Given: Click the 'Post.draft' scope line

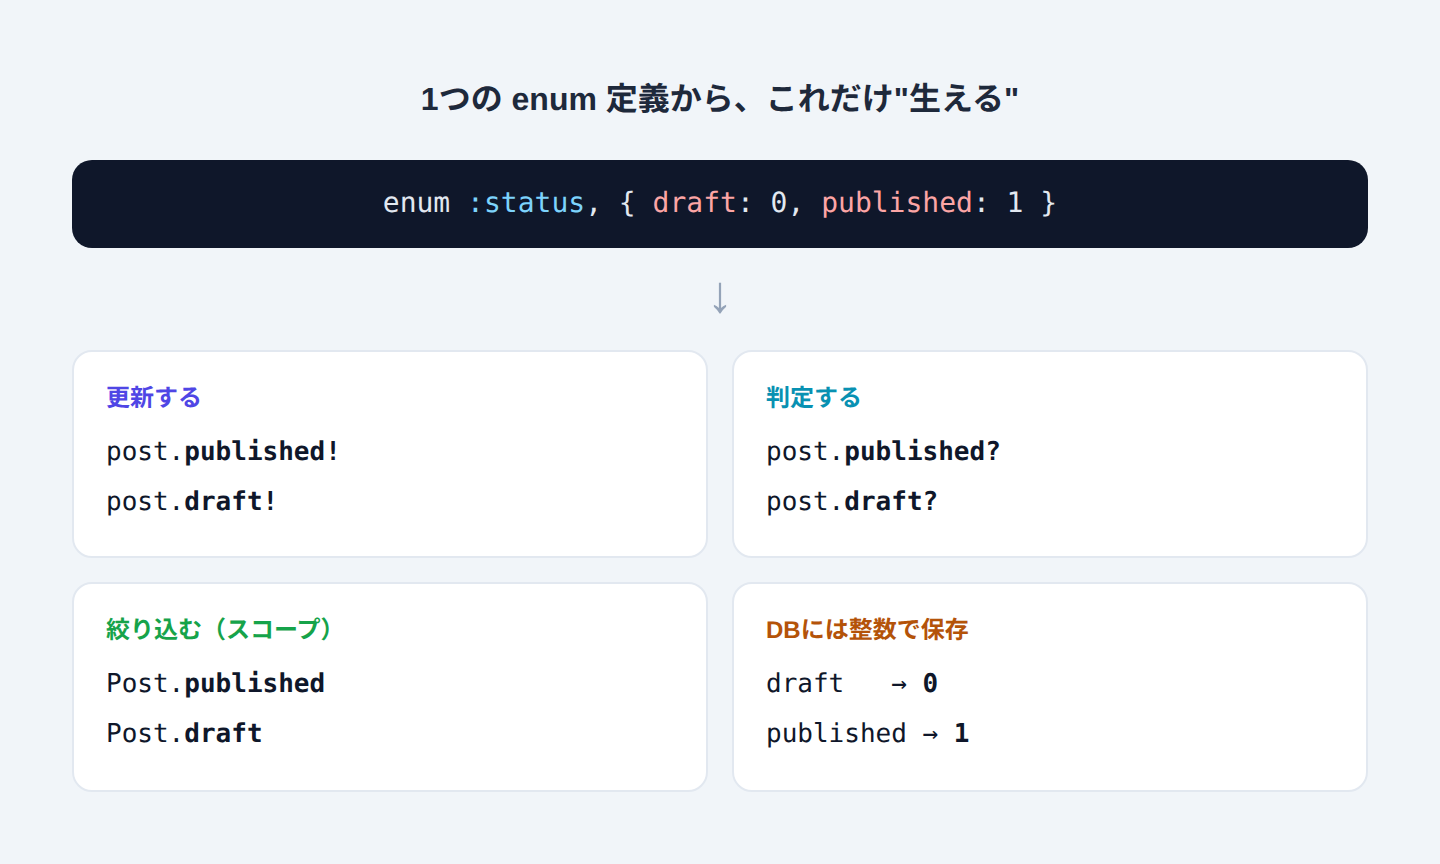Looking at the screenshot, I should [x=184, y=733].
